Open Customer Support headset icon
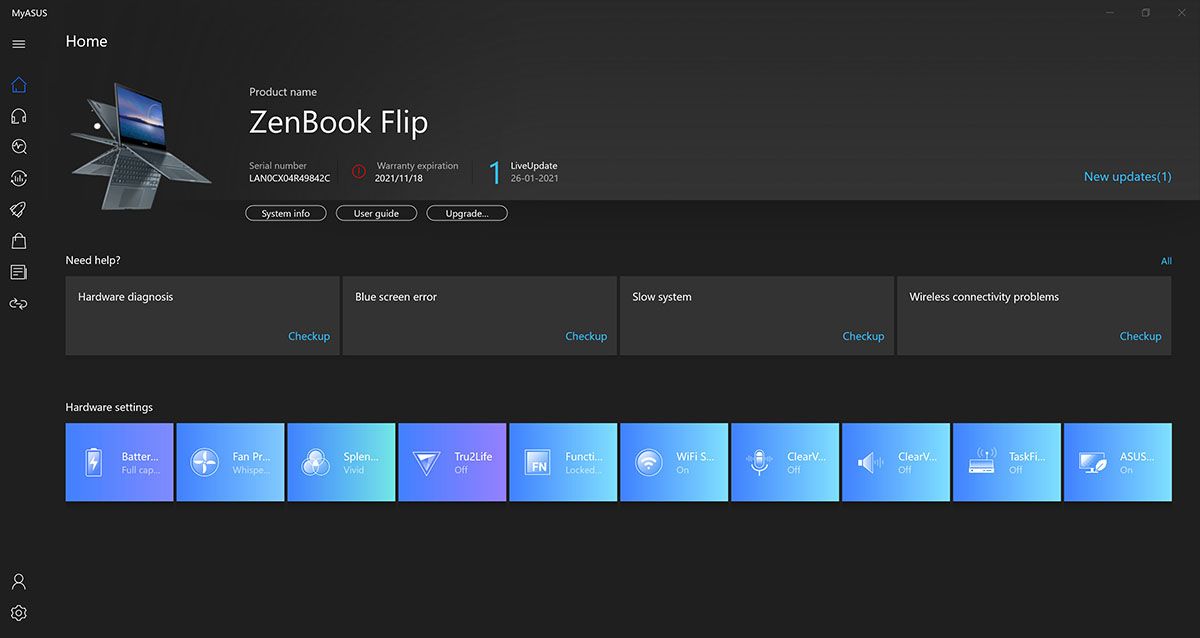The width and height of the screenshot is (1200, 638). coord(18,116)
